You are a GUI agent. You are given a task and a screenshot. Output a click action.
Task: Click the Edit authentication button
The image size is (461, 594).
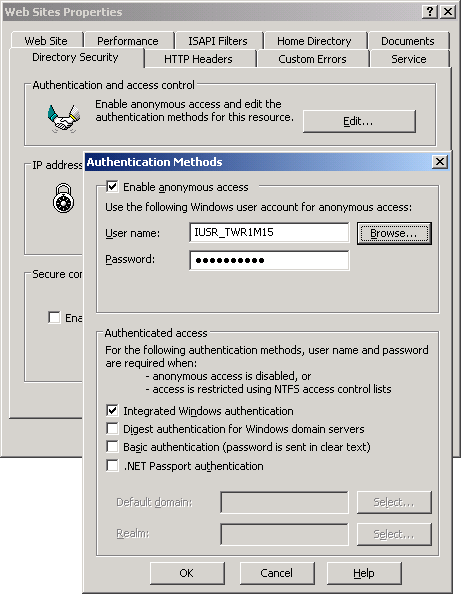click(x=359, y=121)
